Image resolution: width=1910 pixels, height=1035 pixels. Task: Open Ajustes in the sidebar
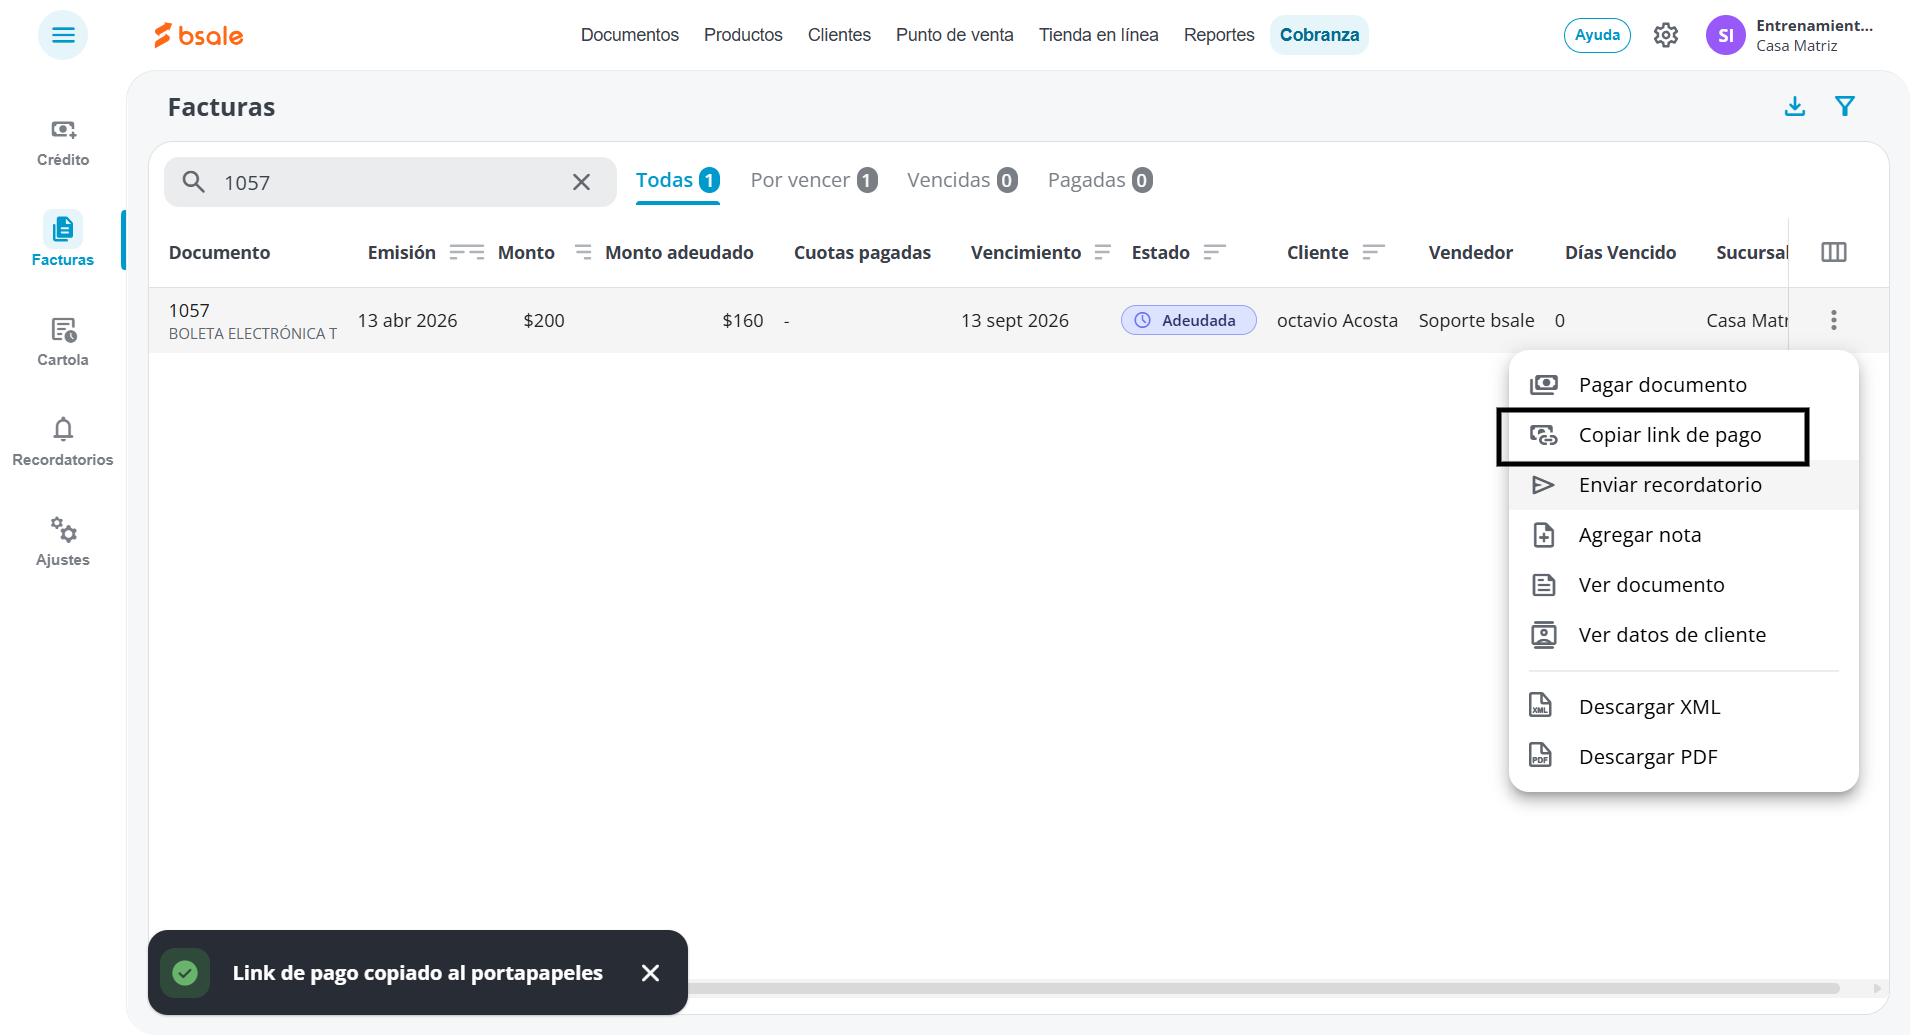point(63,542)
